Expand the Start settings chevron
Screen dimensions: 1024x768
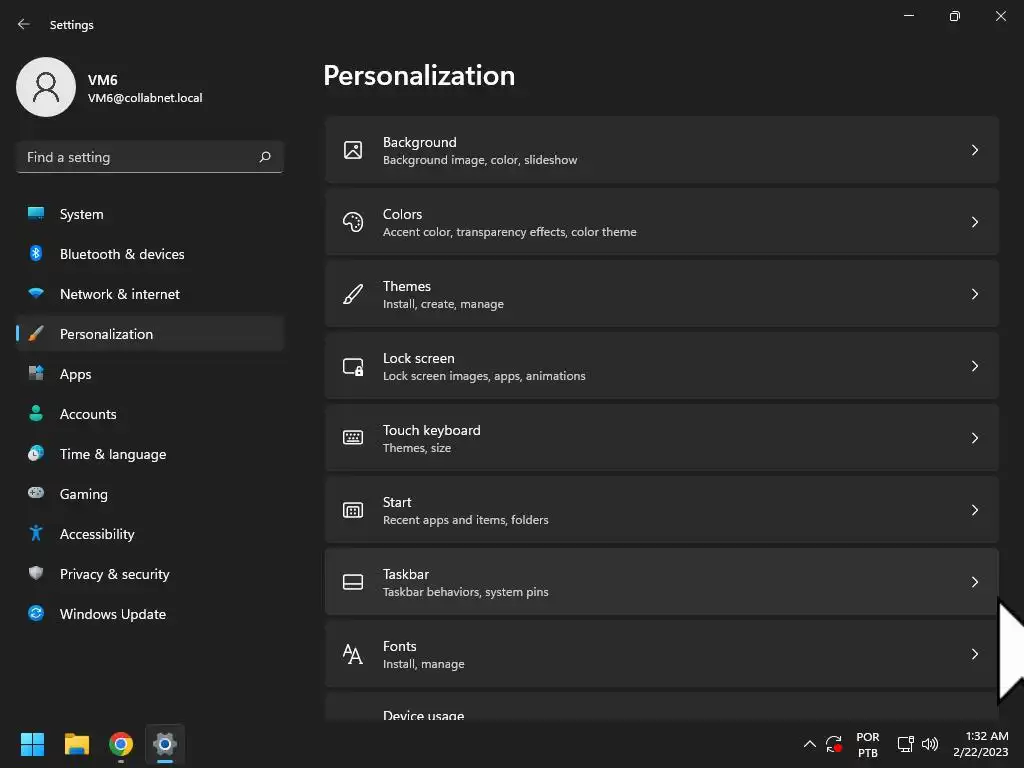pos(974,510)
